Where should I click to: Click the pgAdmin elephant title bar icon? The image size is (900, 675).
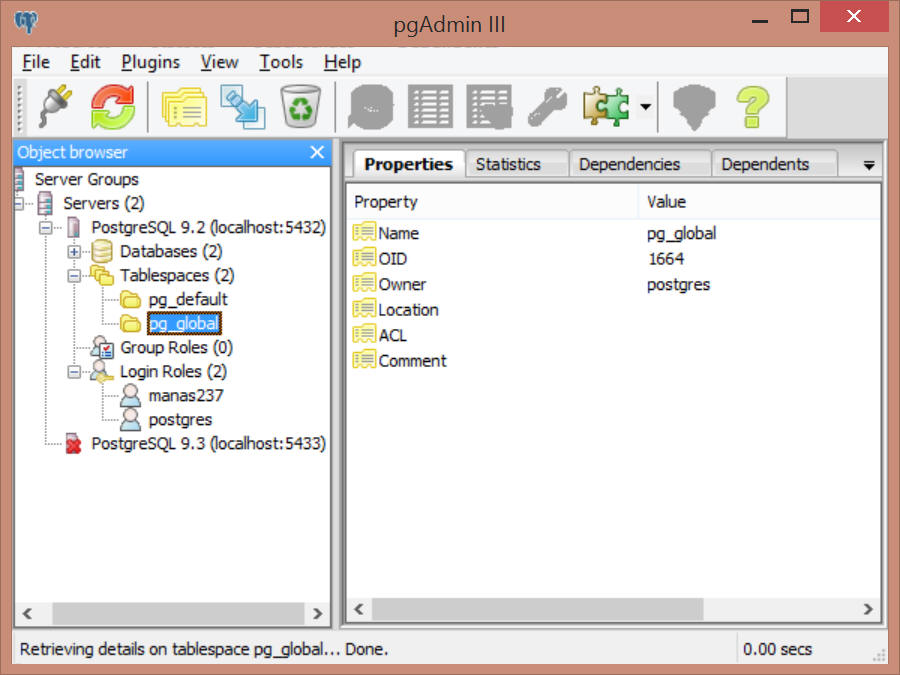click(x=26, y=23)
